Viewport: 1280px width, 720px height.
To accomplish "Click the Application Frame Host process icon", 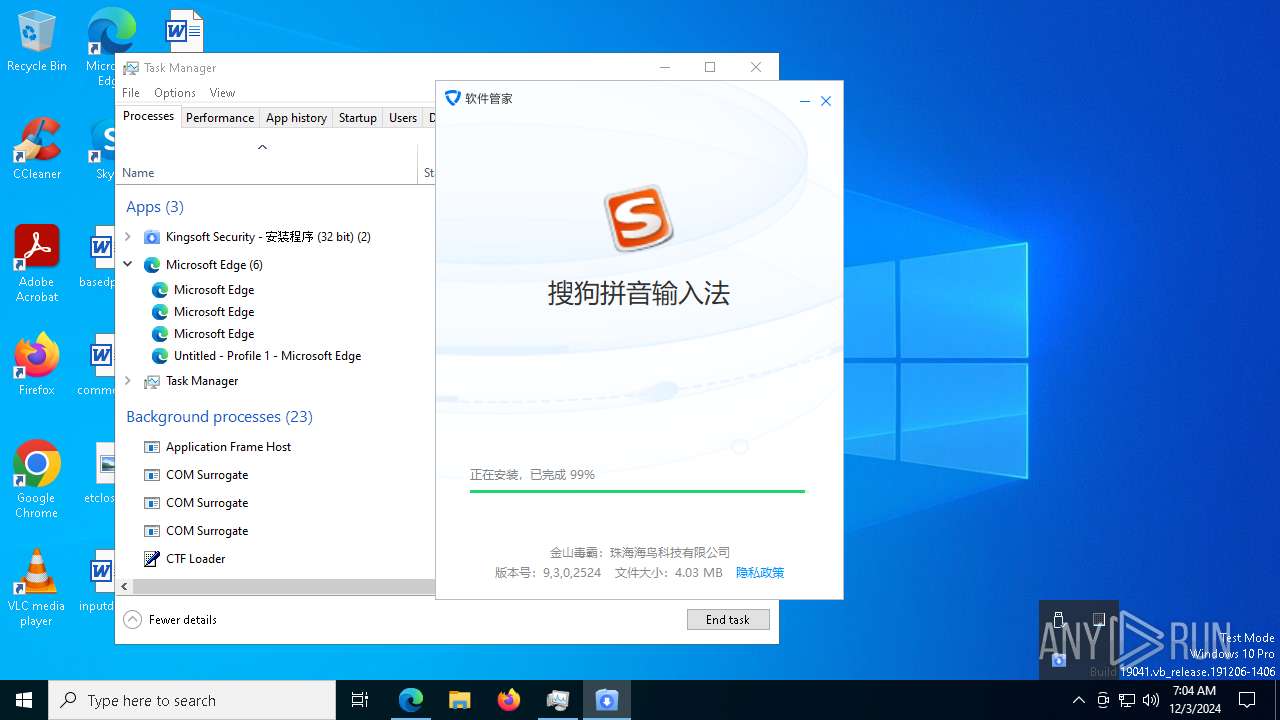I will pyautogui.click(x=152, y=447).
